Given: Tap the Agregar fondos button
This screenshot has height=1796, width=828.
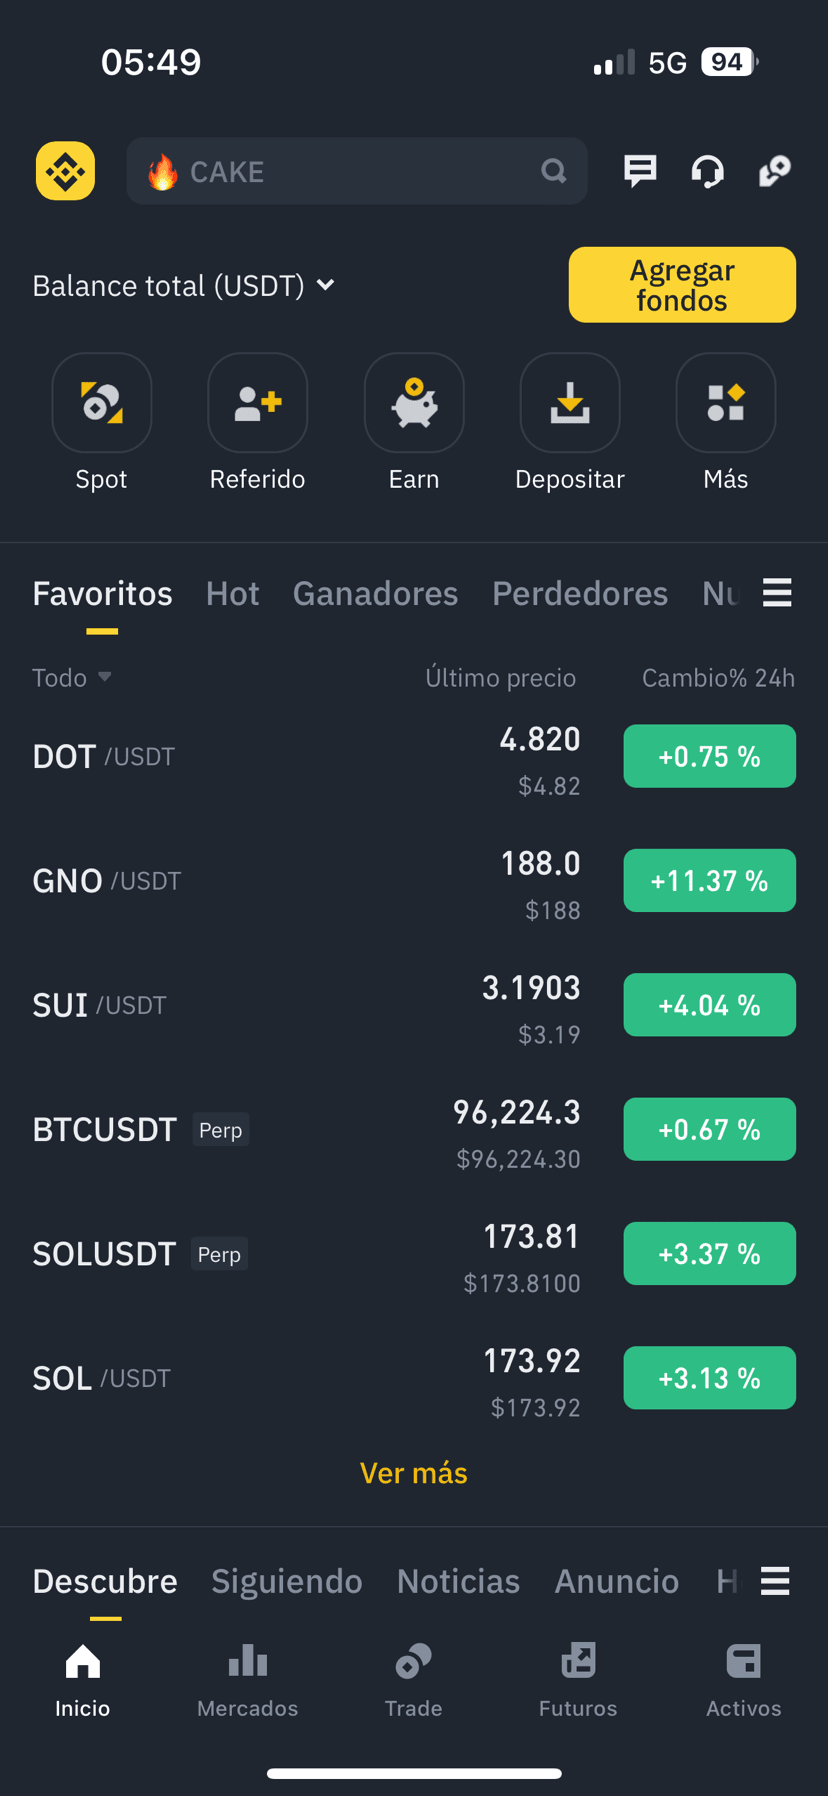Looking at the screenshot, I should (682, 285).
